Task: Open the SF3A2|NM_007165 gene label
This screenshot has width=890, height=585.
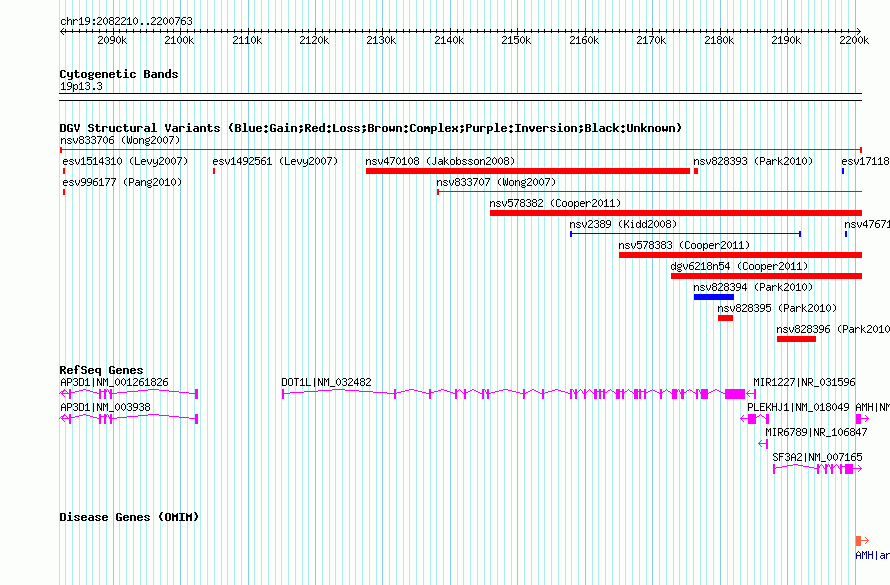Action: pos(817,457)
